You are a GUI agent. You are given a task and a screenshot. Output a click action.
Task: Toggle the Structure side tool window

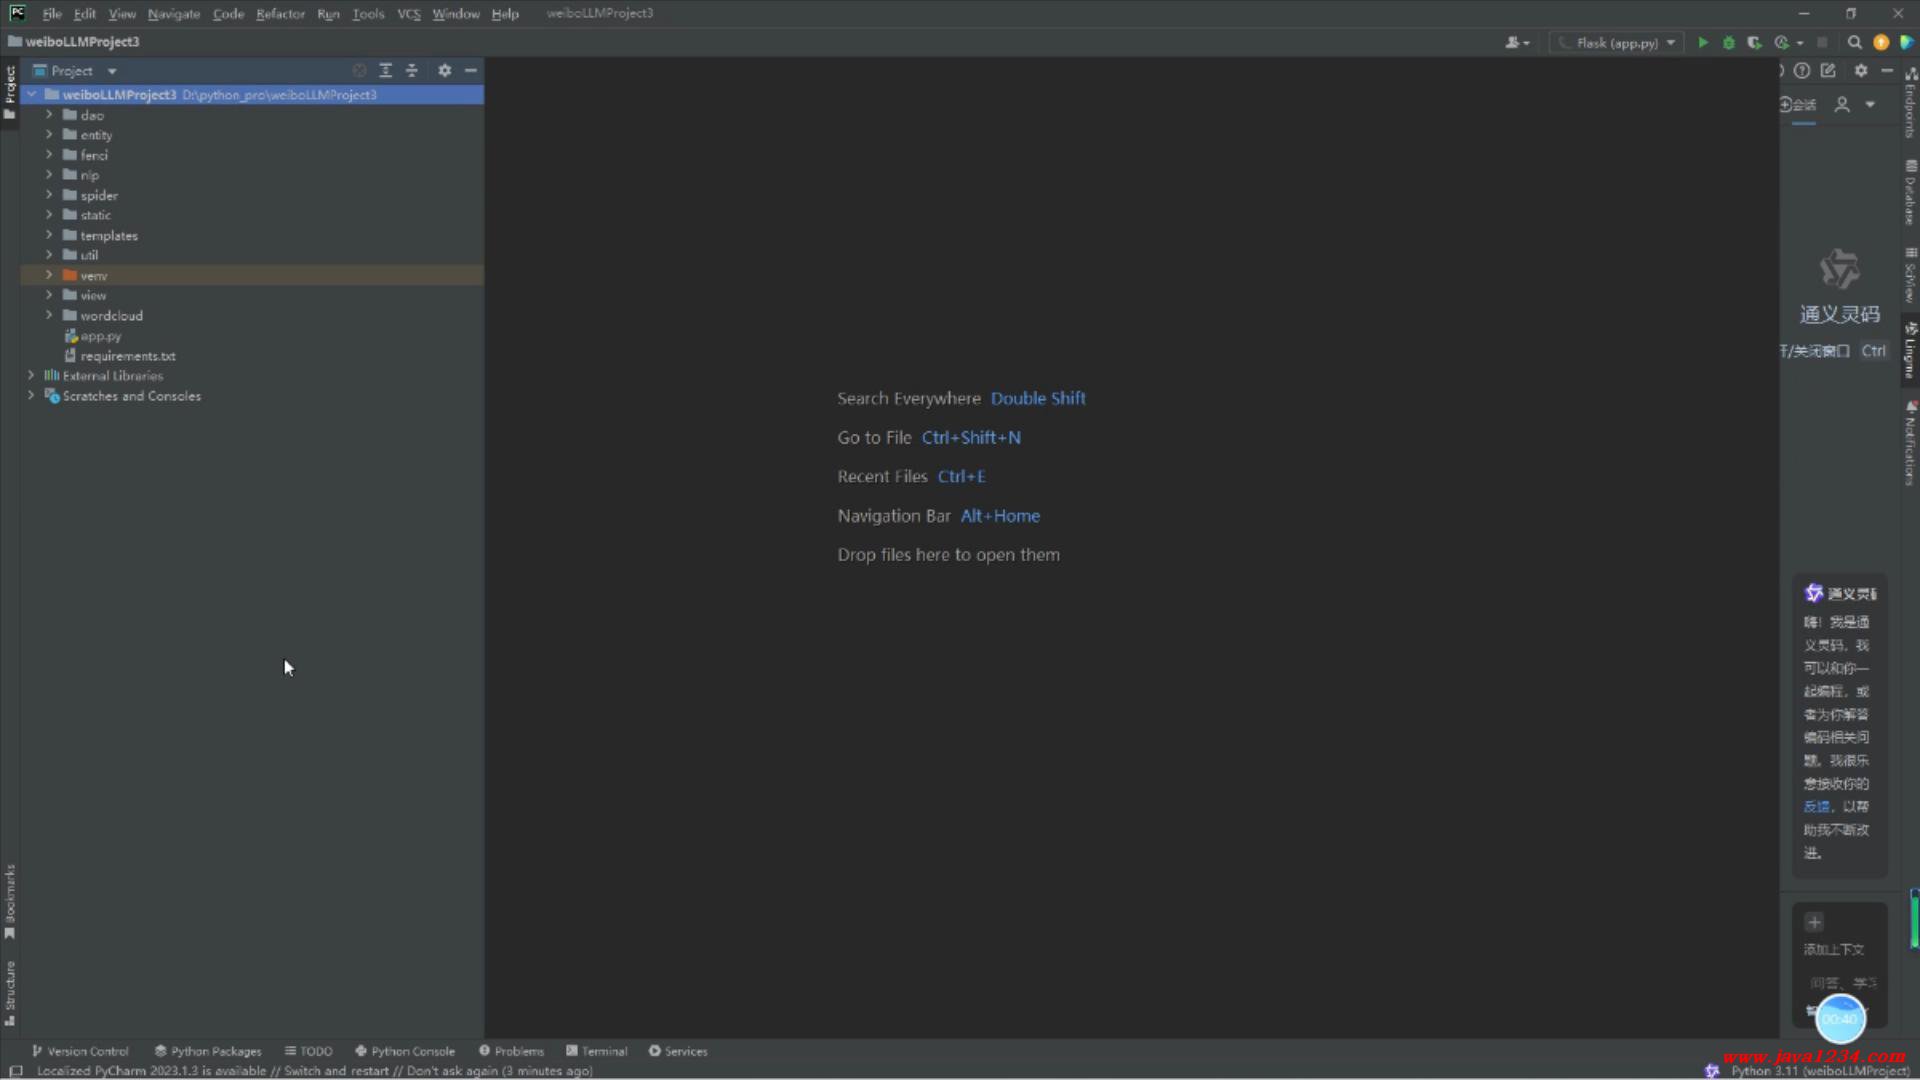tap(10, 992)
